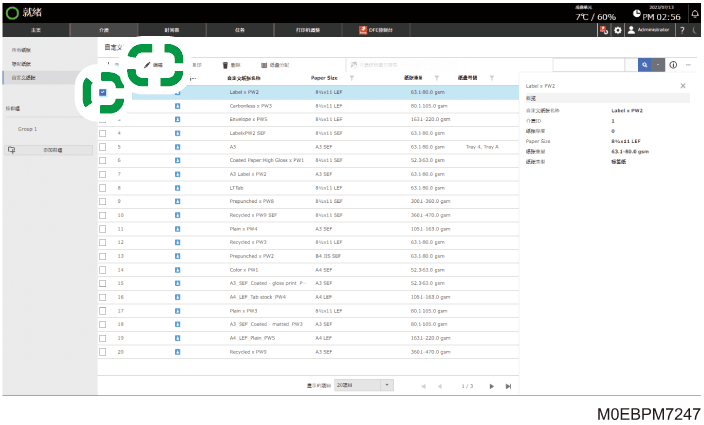Open the gray dropdown next to search button
Screen dimensions: 704x425
click(x=658, y=65)
